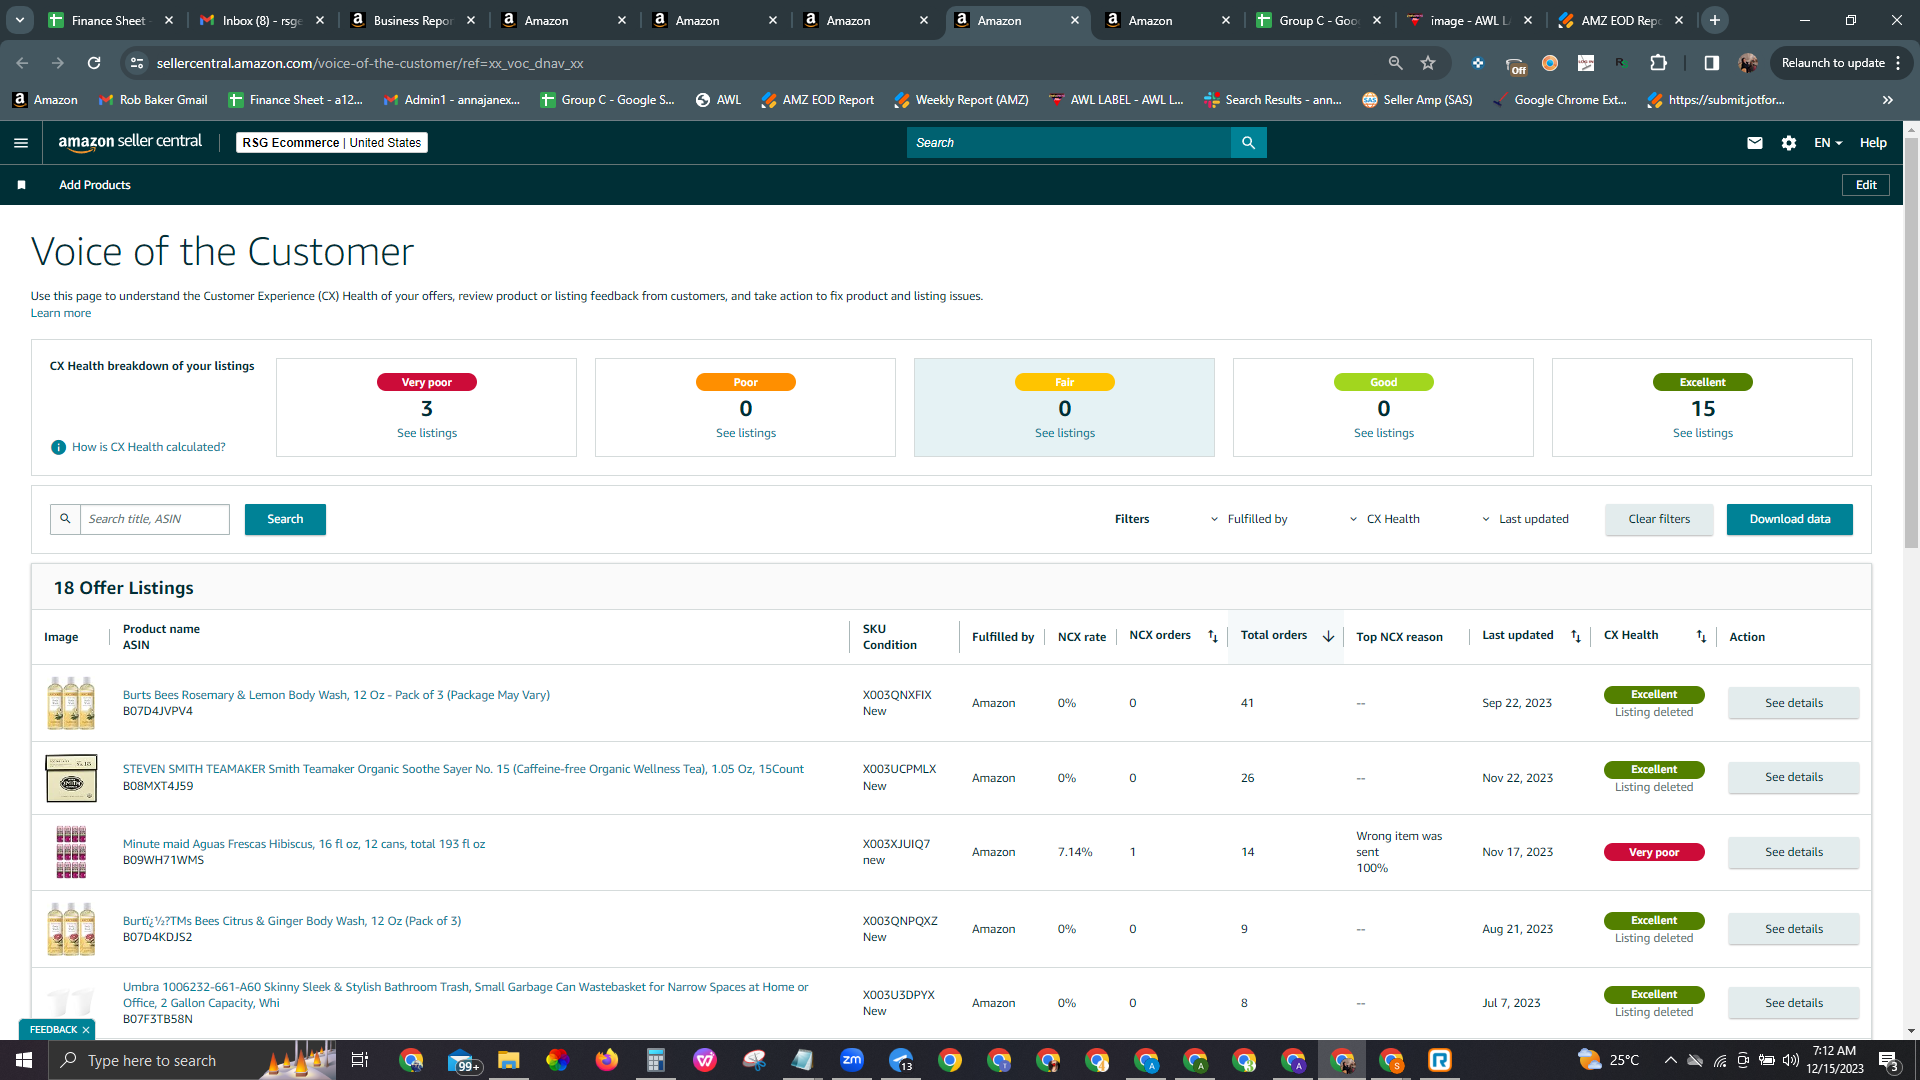Open the EN language dropdown

click(1828, 143)
